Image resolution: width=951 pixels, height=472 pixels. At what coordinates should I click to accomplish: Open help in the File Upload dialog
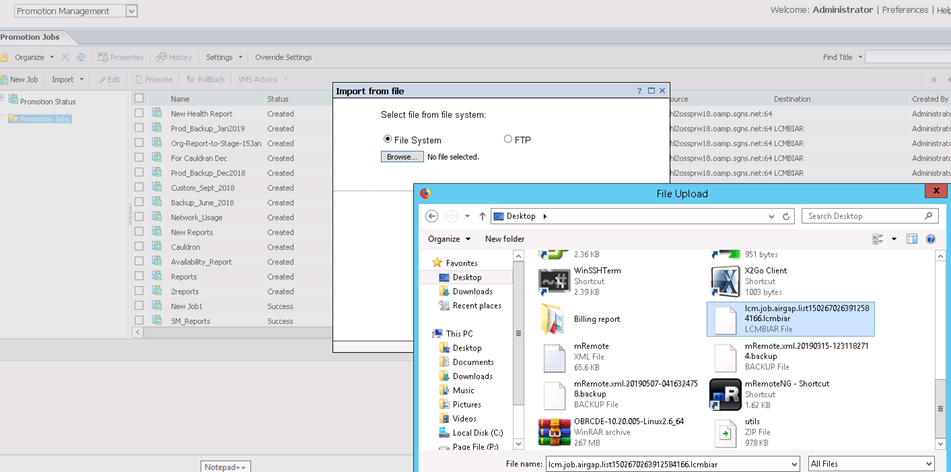(x=930, y=239)
